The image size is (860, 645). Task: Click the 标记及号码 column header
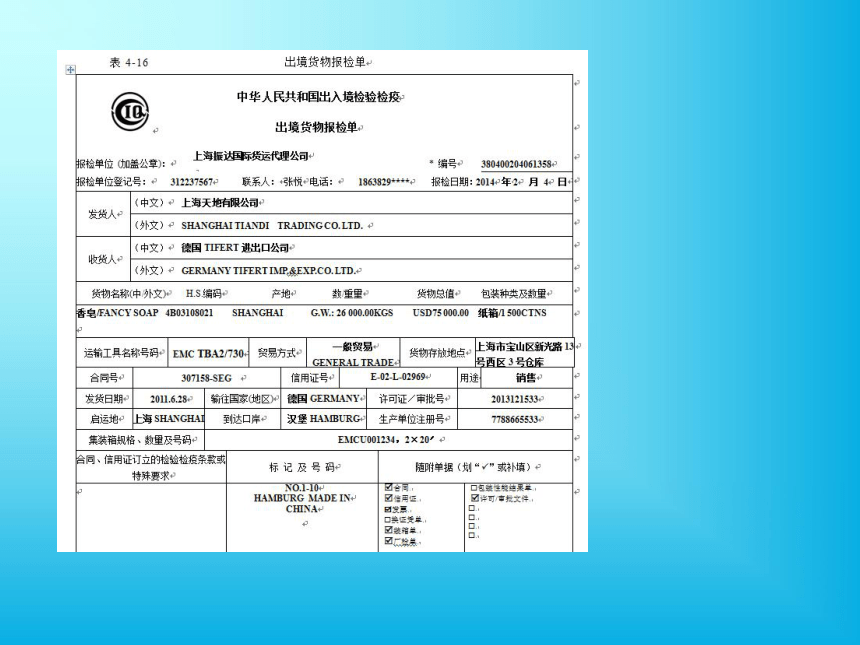click(x=302, y=467)
